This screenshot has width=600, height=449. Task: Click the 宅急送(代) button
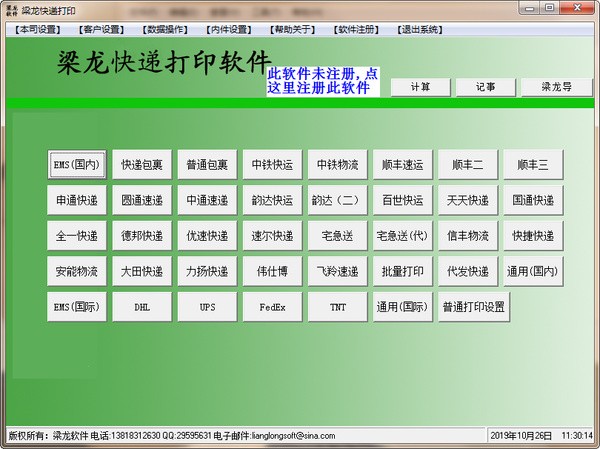[403, 236]
